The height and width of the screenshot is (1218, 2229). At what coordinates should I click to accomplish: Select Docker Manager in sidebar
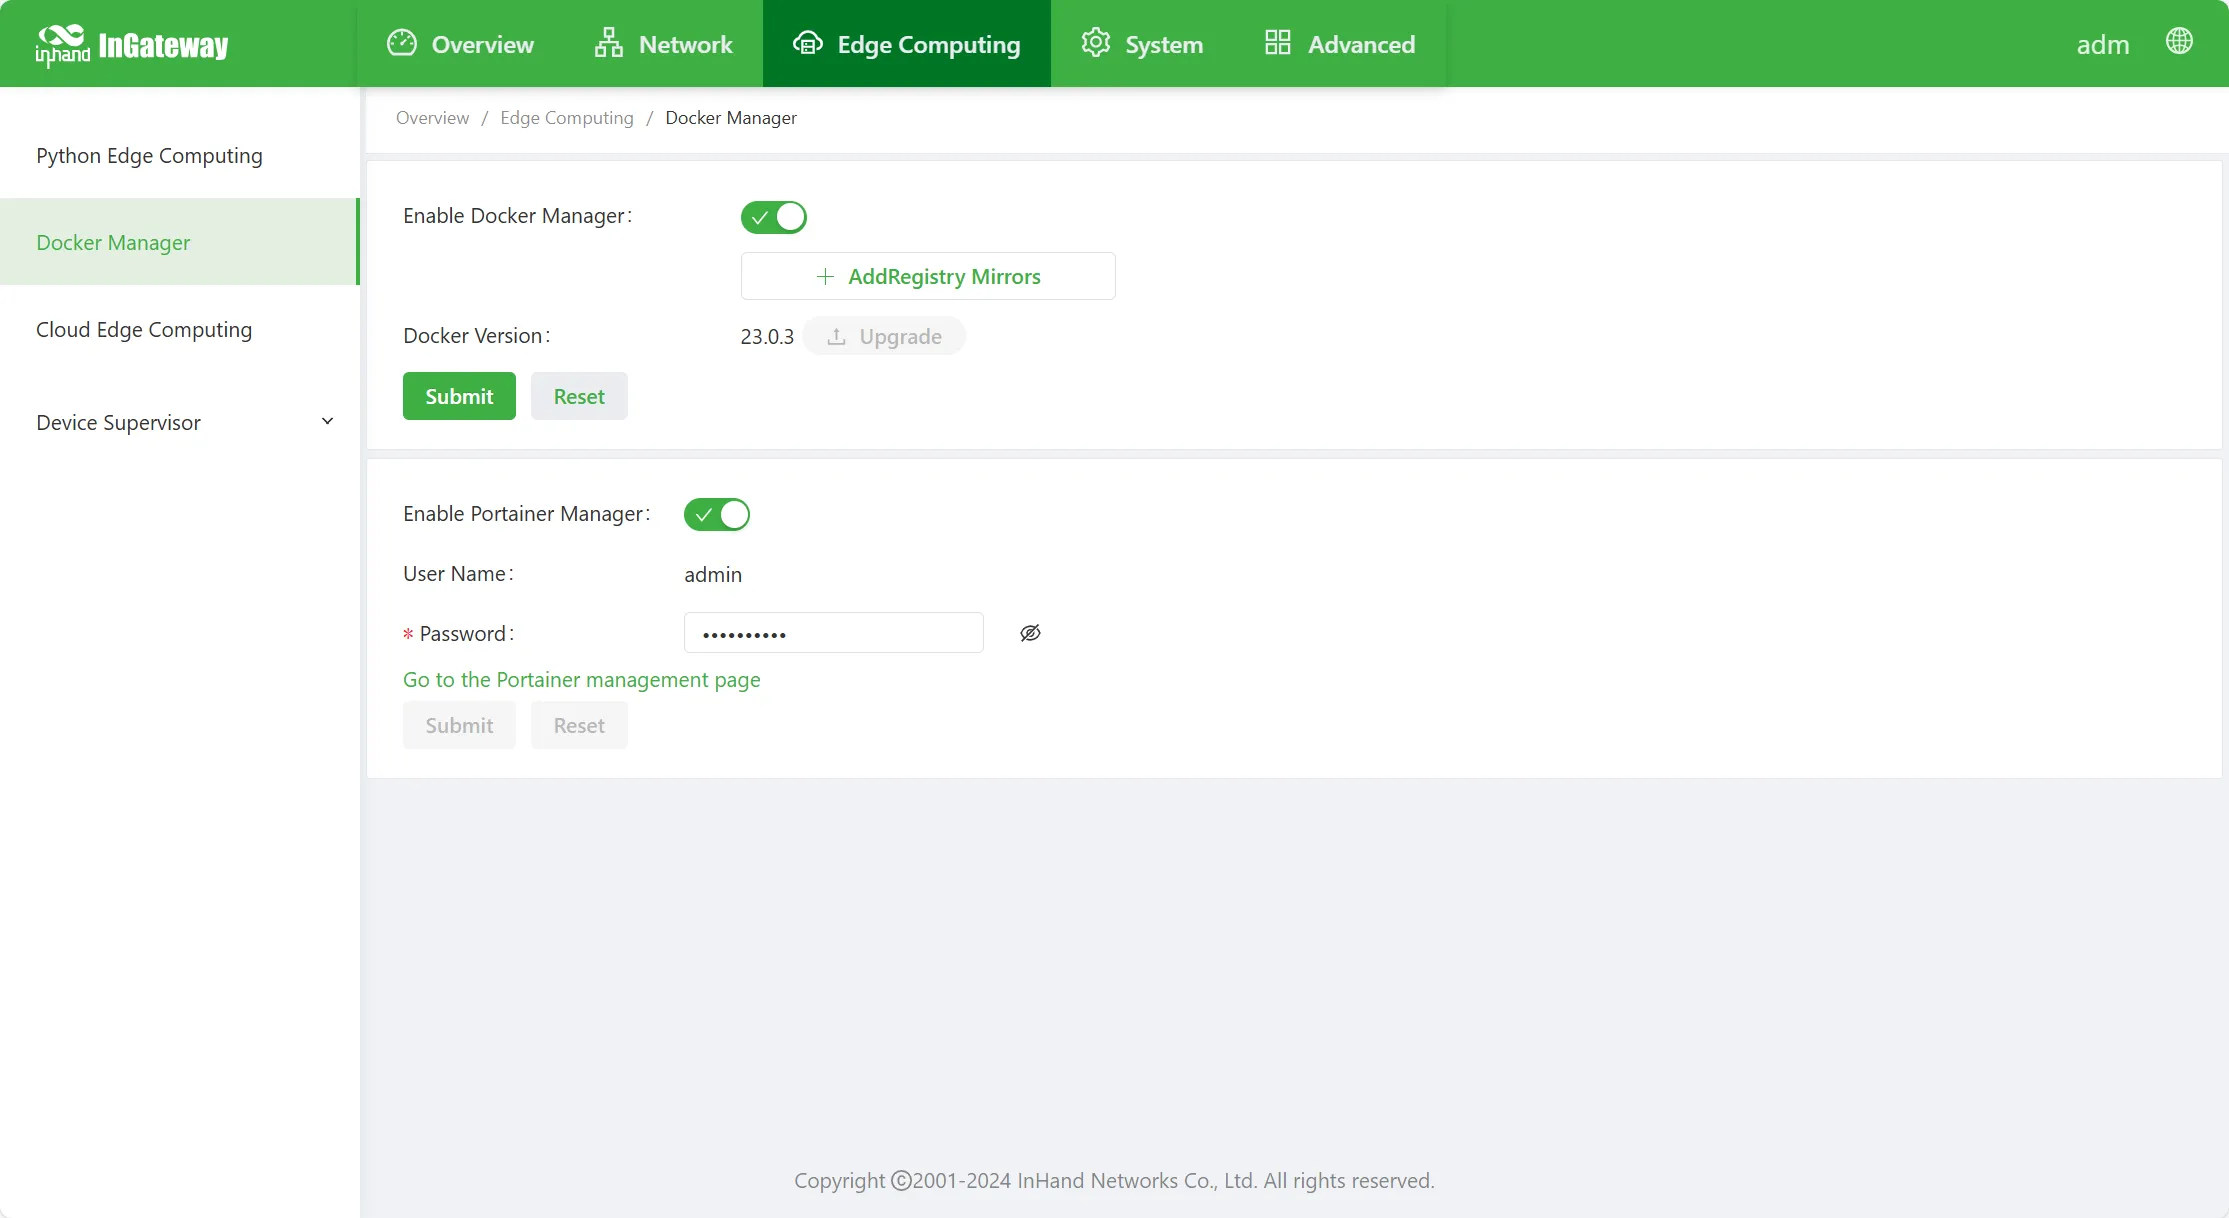click(x=180, y=242)
